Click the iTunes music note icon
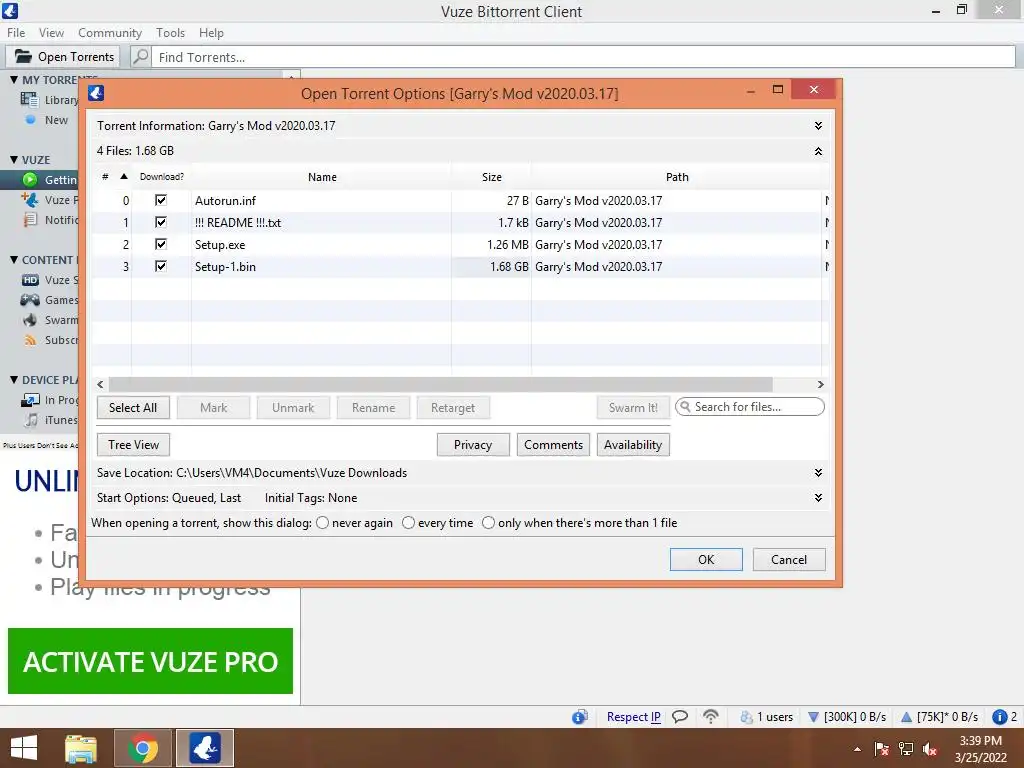The width and height of the screenshot is (1024, 768). click(31, 420)
